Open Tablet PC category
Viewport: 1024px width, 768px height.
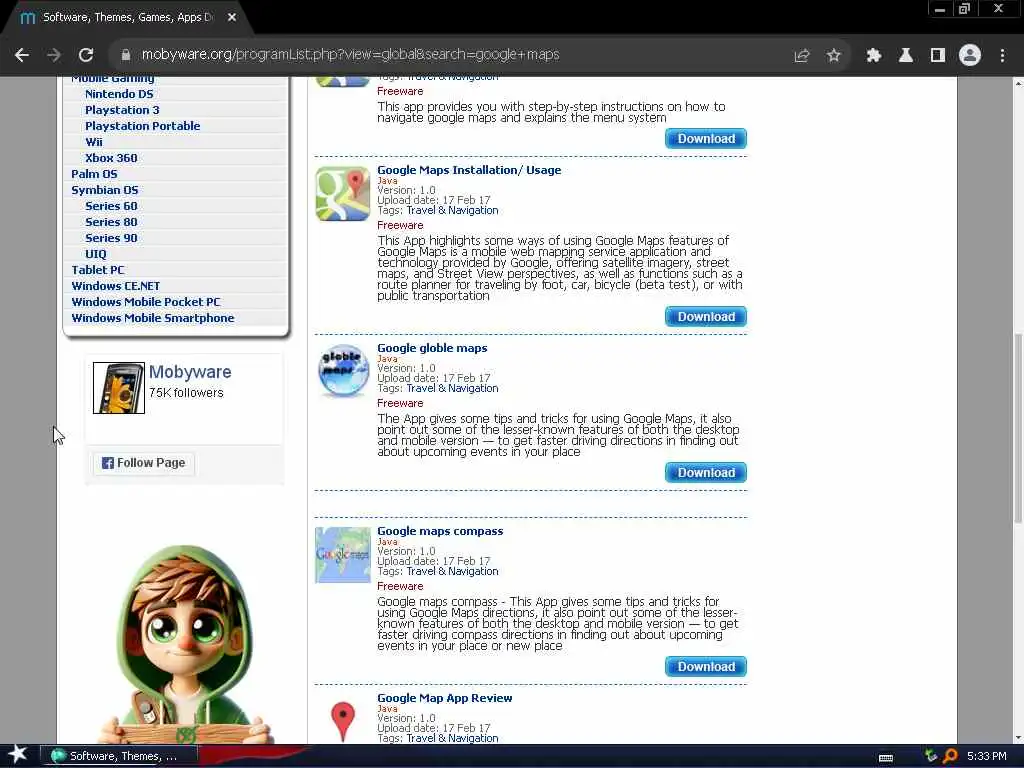pos(97,270)
